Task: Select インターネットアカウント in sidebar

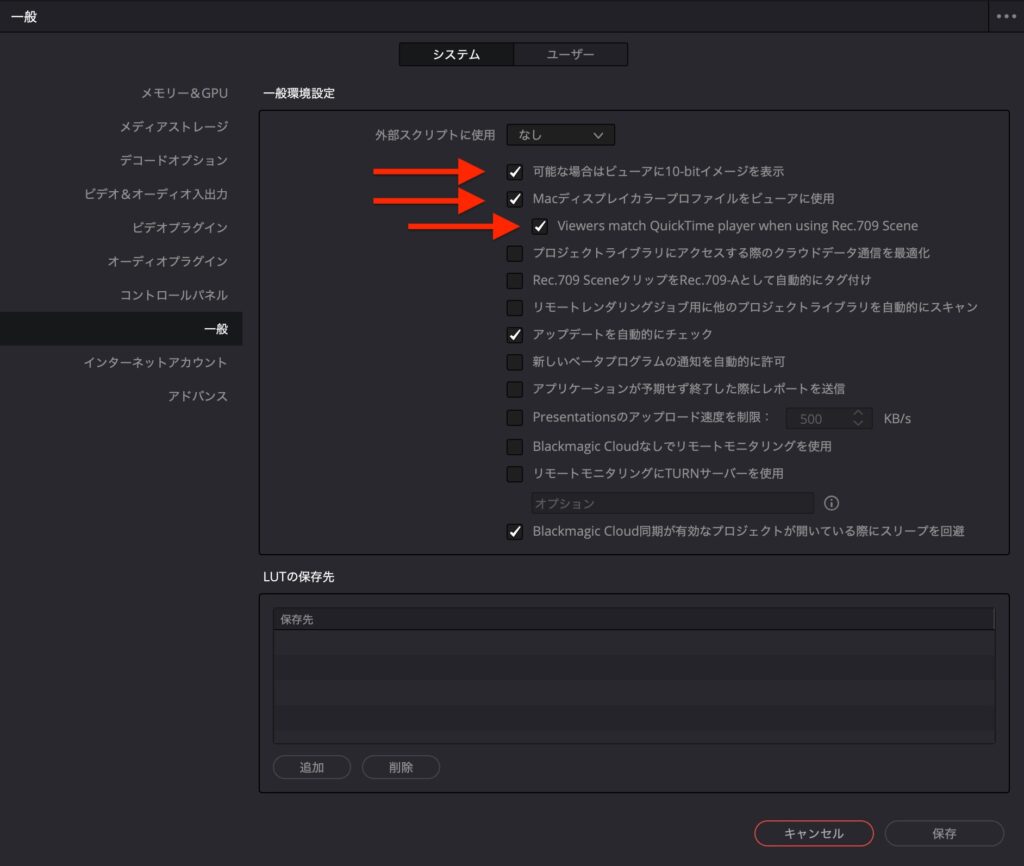Action: [155, 362]
